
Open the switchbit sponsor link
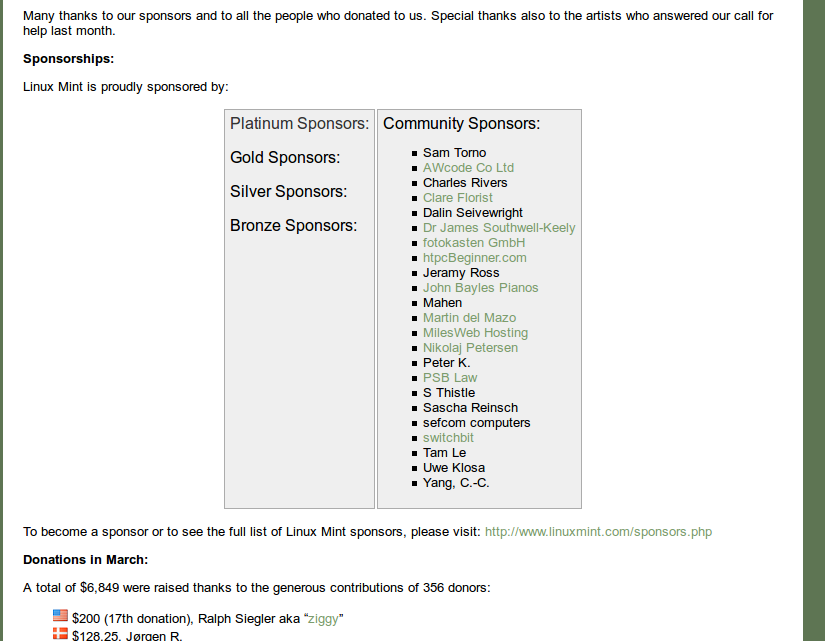click(x=448, y=438)
